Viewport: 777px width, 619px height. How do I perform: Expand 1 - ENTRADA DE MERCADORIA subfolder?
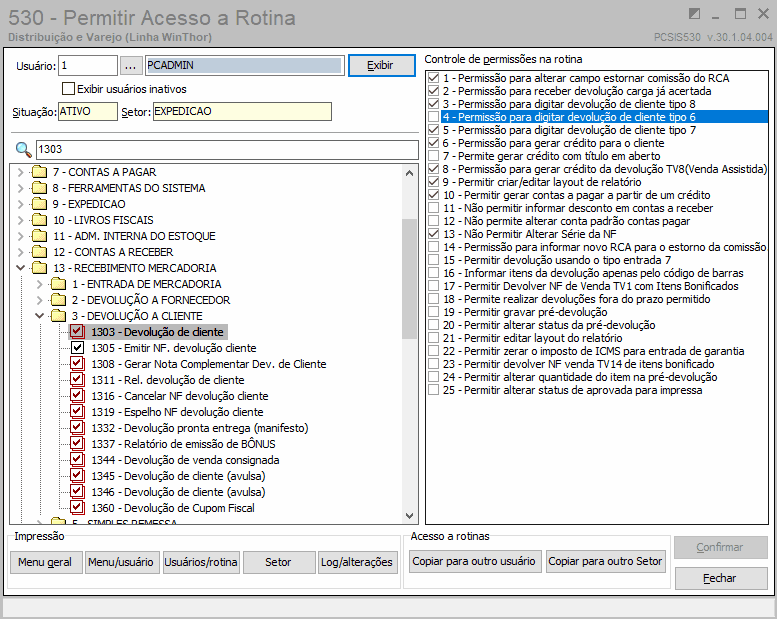click(40, 284)
